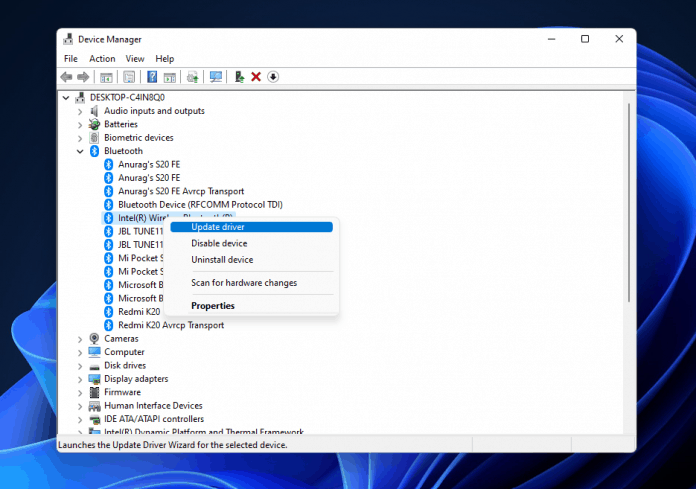Click the update device driver toolbar icon

[x=239, y=77]
